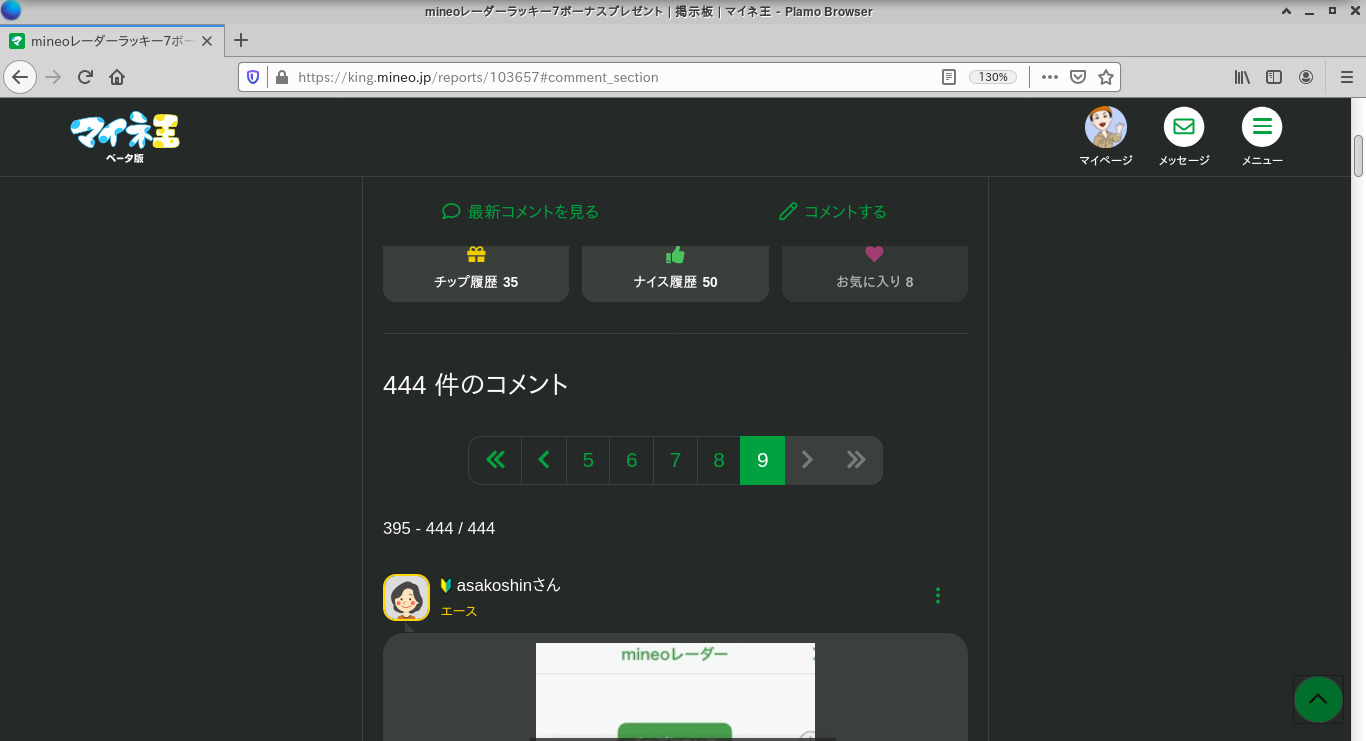The width and height of the screenshot is (1366, 741).
Task: Open マイページ avatar
Action: coord(1106,127)
